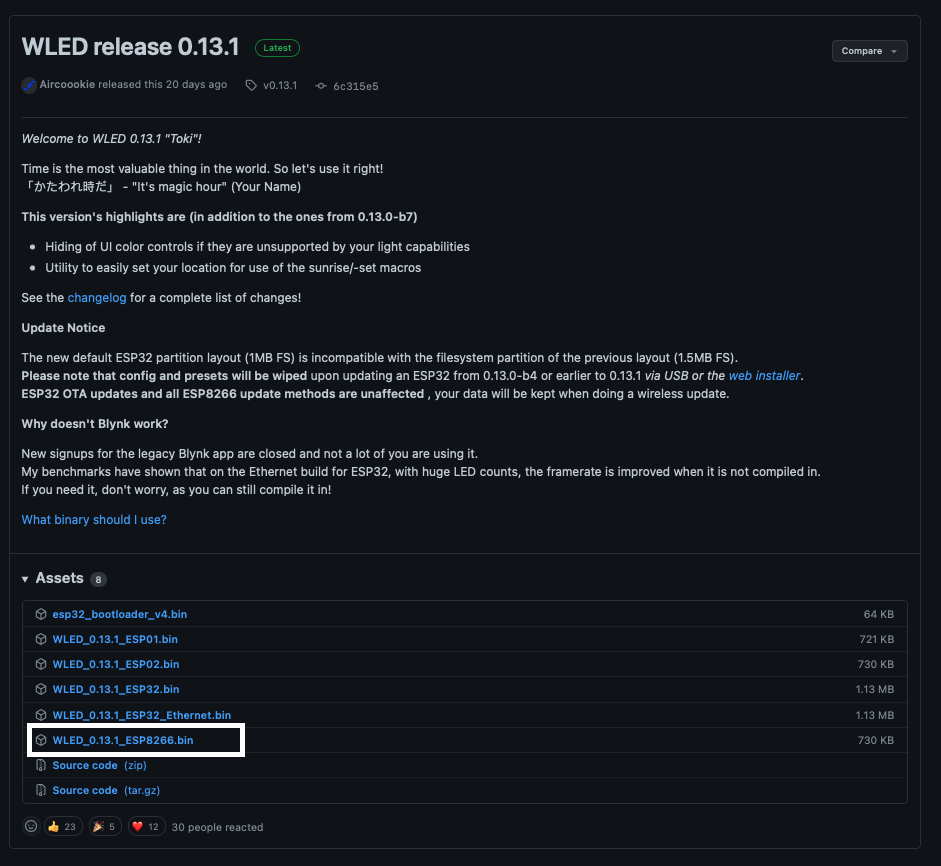Click the file icon for Source code tar.gz
The height and width of the screenshot is (866, 941).
pos(41,790)
